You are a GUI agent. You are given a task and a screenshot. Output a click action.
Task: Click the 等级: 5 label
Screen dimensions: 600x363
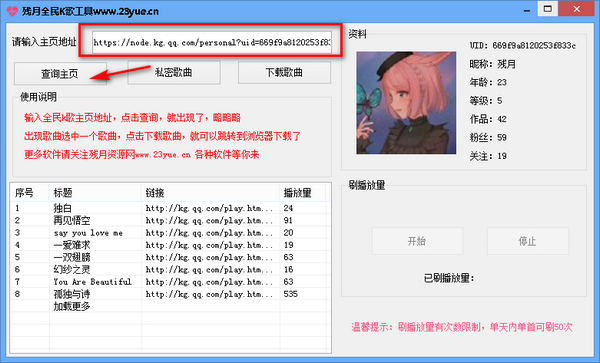click(x=486, y=101)
